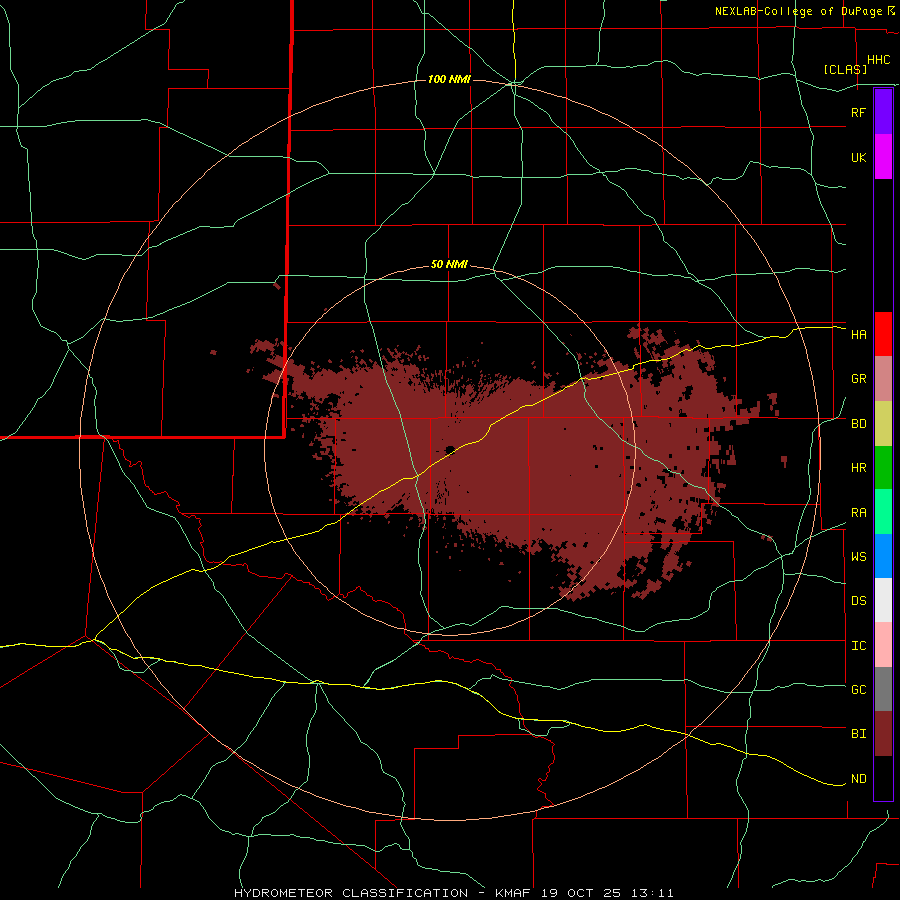
Task: Click the HHC product label
Action: coord(879,60)
